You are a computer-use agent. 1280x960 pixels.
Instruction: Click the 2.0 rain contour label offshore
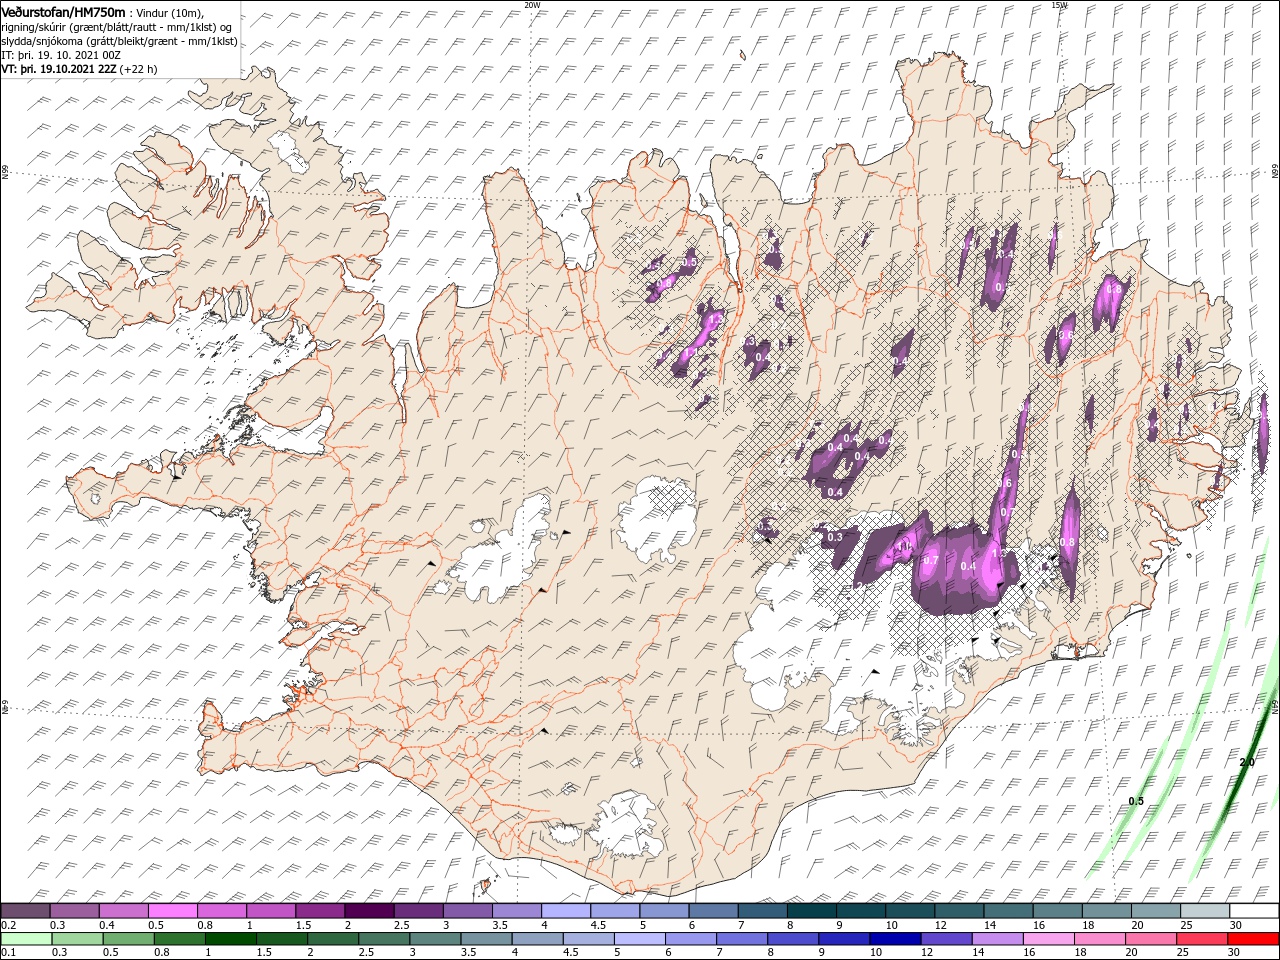[x=1246, y=763]
